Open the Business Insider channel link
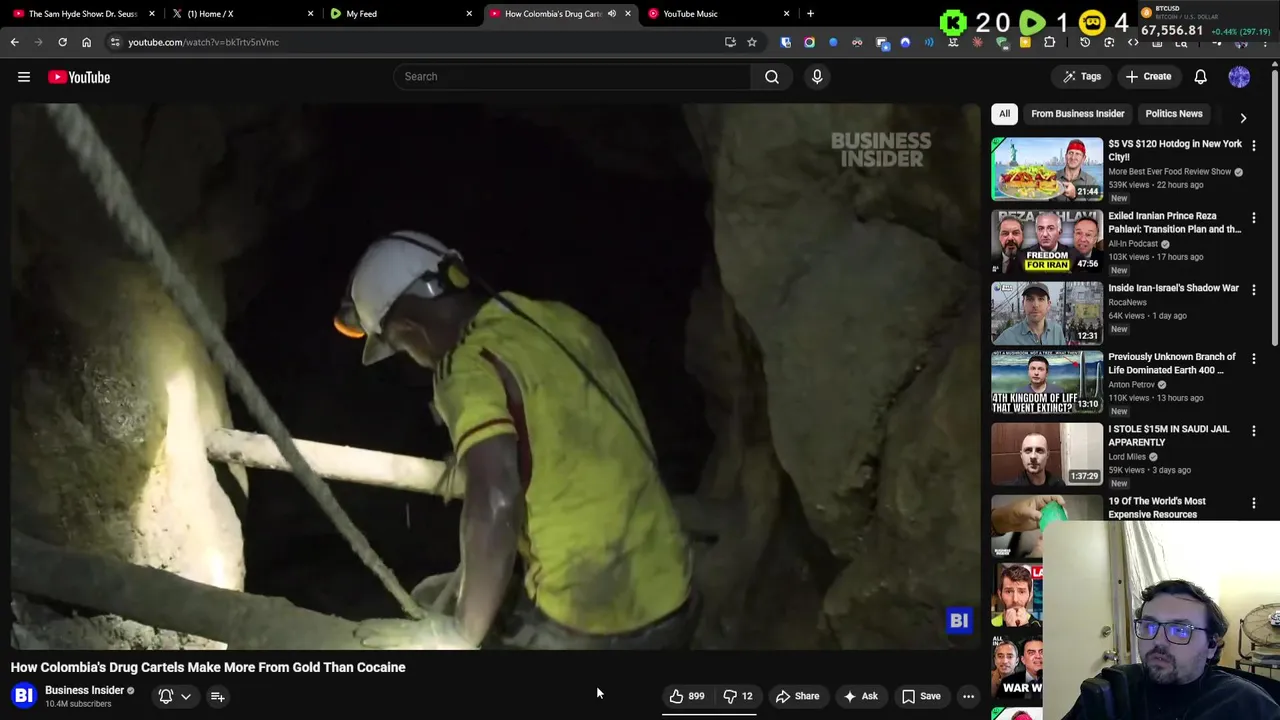The width and height of the screenshot is (1280, 720). 84,690
